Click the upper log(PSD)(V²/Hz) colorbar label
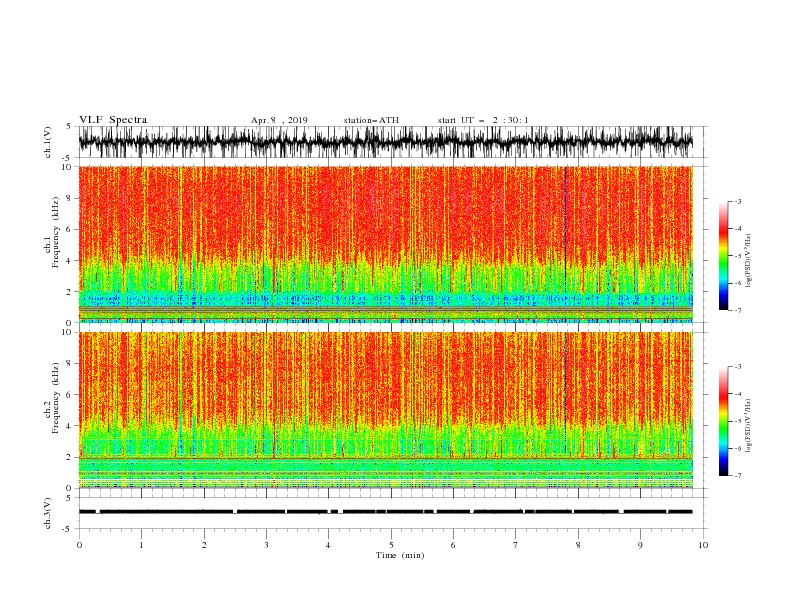792x612 pixels. tap(749, 261)
